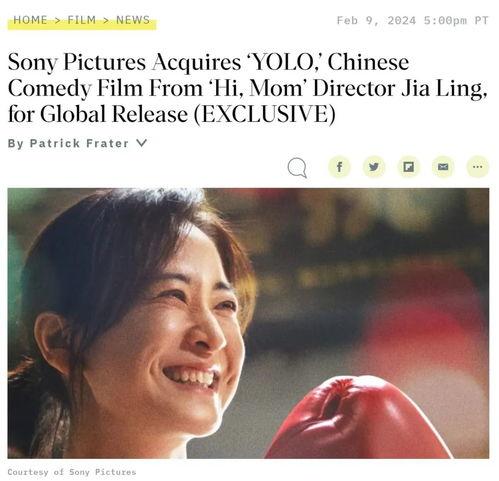Share article by email icon
Viewport: 499px width, 481px height.
[443, 167]
